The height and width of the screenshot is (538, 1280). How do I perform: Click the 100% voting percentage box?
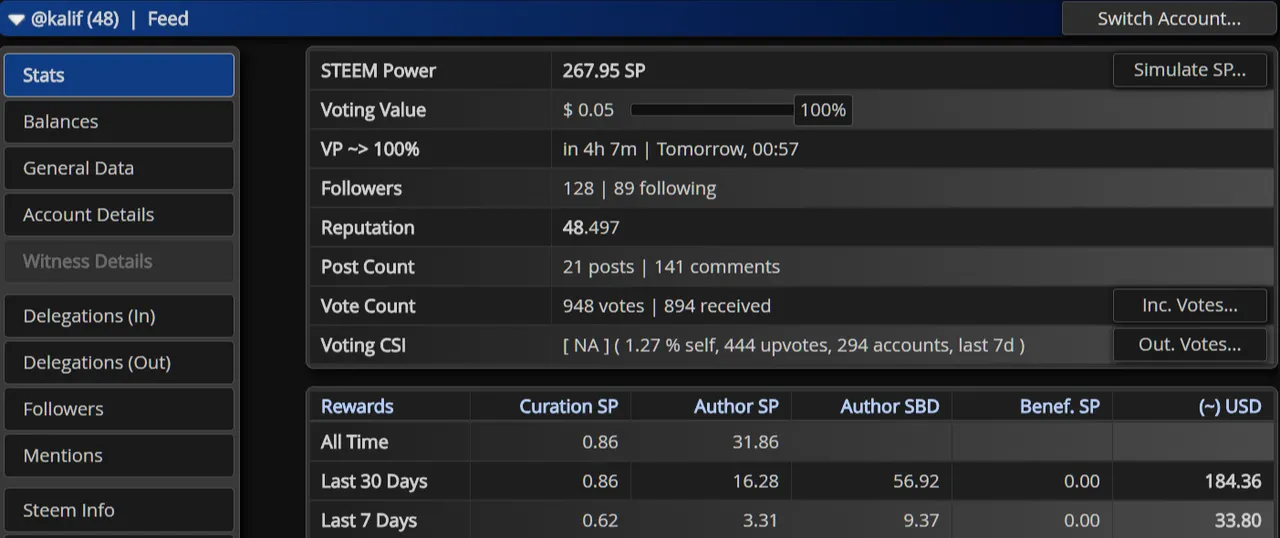pos(823,110)
